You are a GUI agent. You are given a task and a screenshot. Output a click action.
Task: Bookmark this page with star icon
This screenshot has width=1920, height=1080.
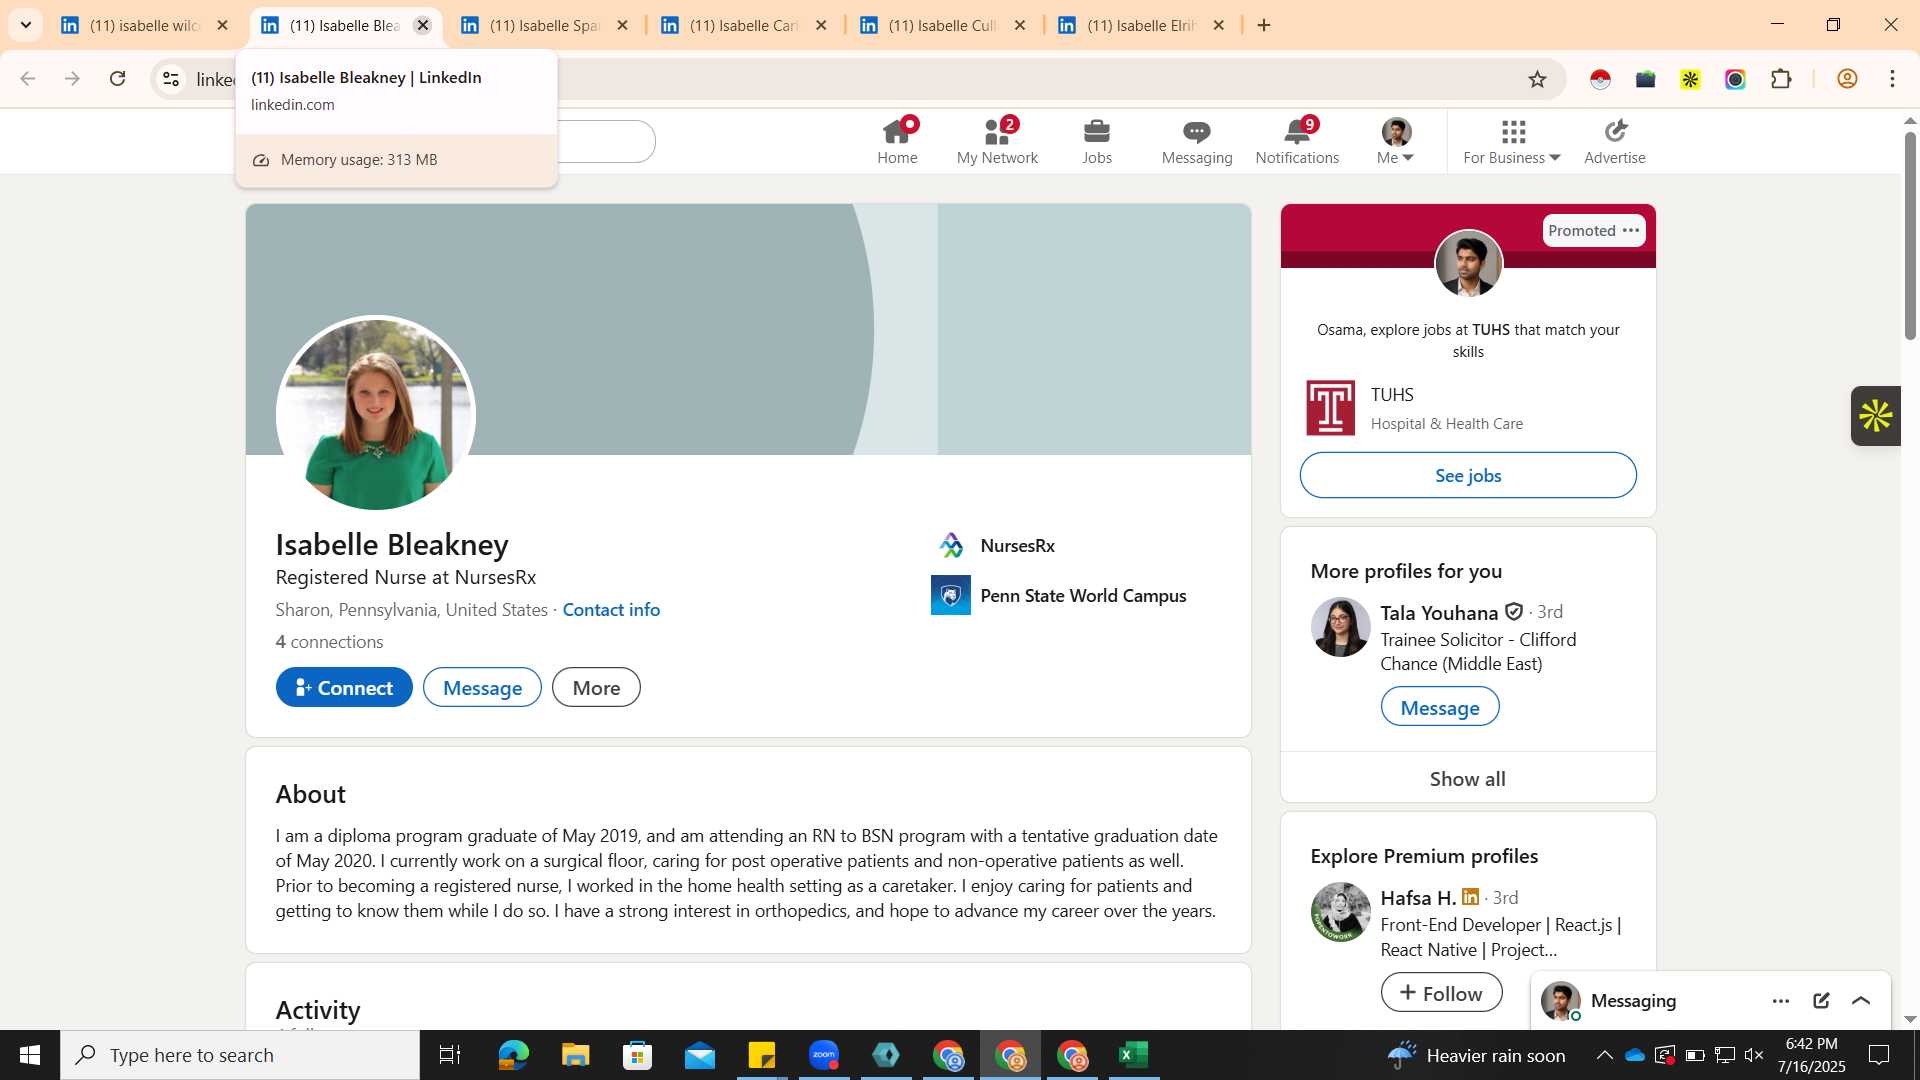coord(1538,79)
